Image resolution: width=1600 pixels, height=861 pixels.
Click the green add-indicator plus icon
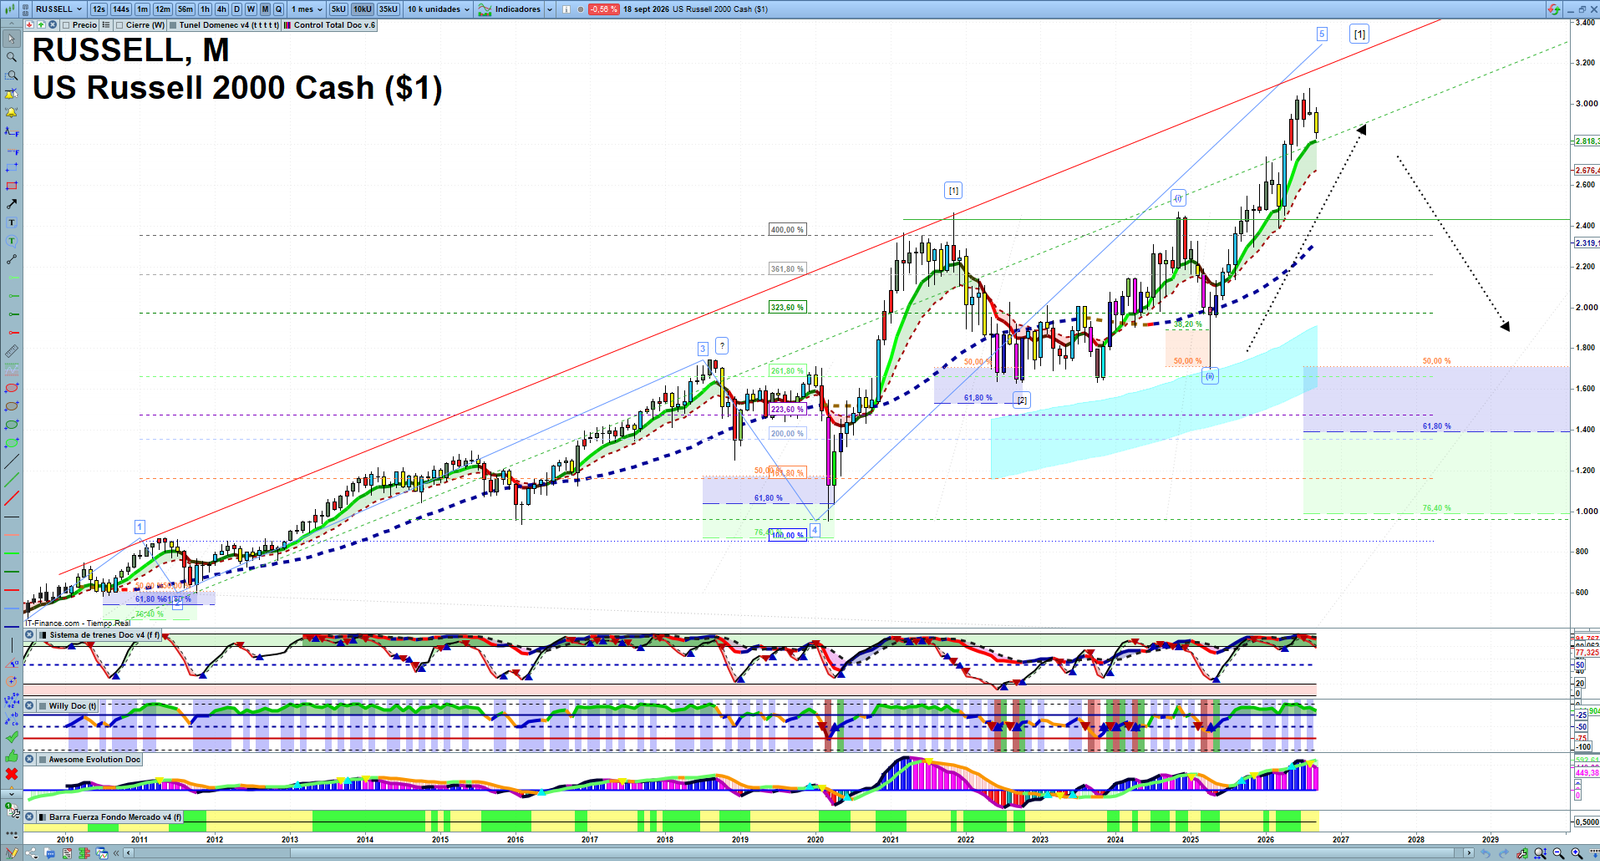[x=41, y=25]
